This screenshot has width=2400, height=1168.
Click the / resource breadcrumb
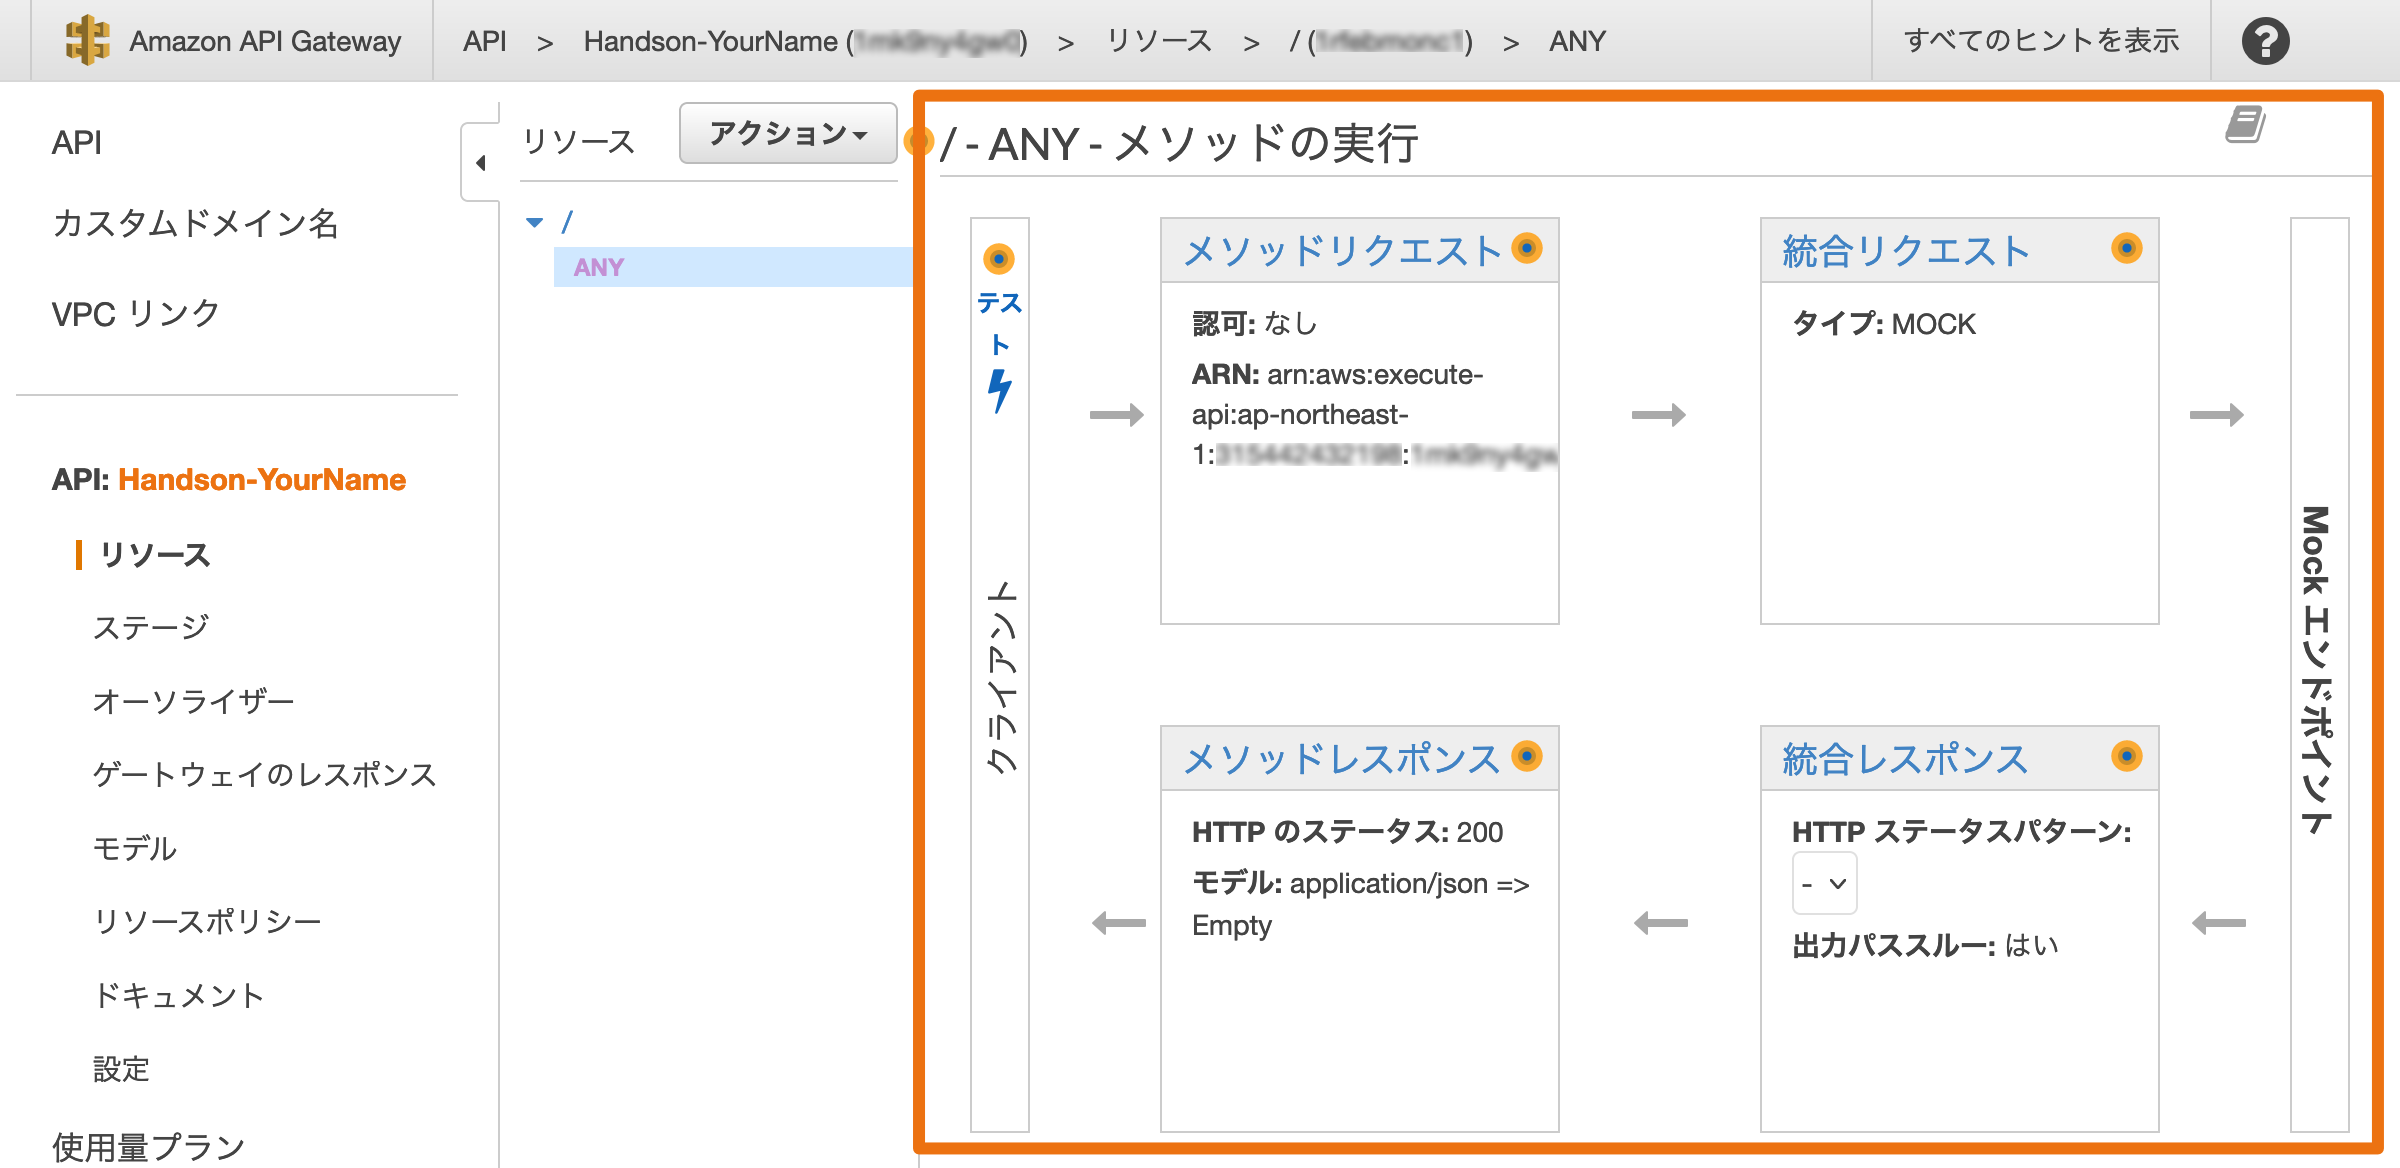(x=1381, y=41)
